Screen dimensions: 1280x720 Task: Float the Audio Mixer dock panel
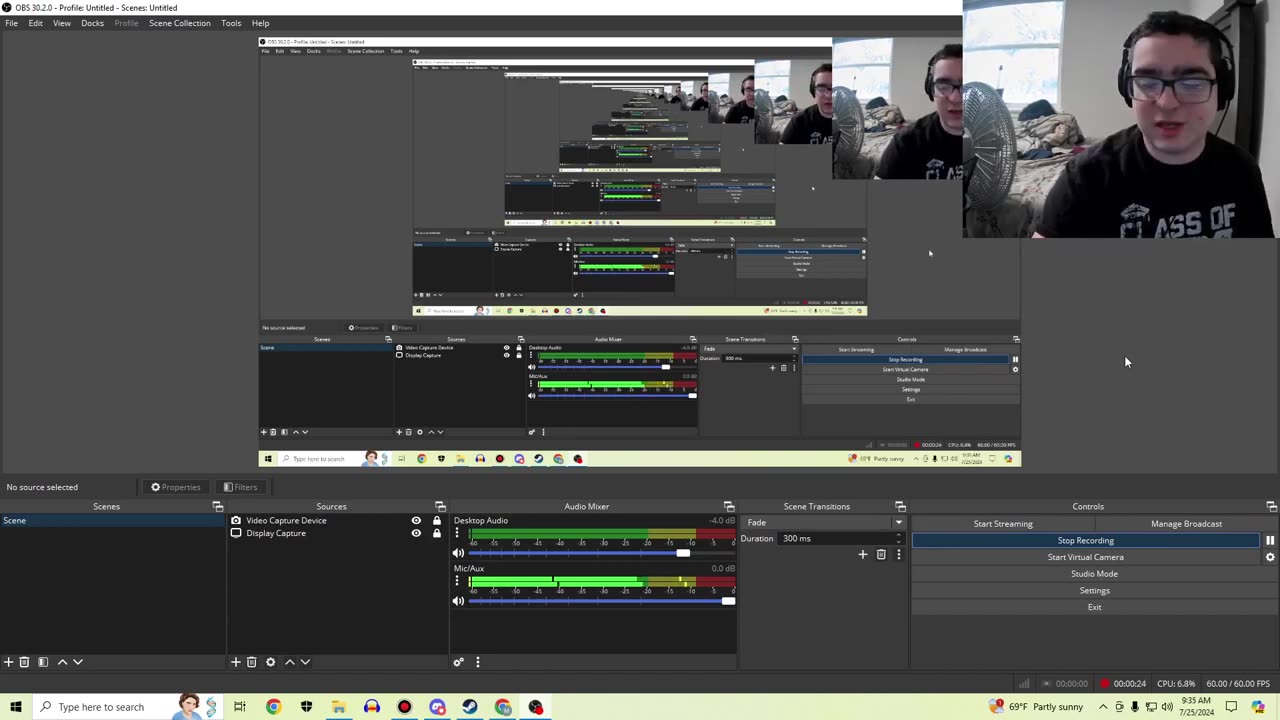(729, 507)
